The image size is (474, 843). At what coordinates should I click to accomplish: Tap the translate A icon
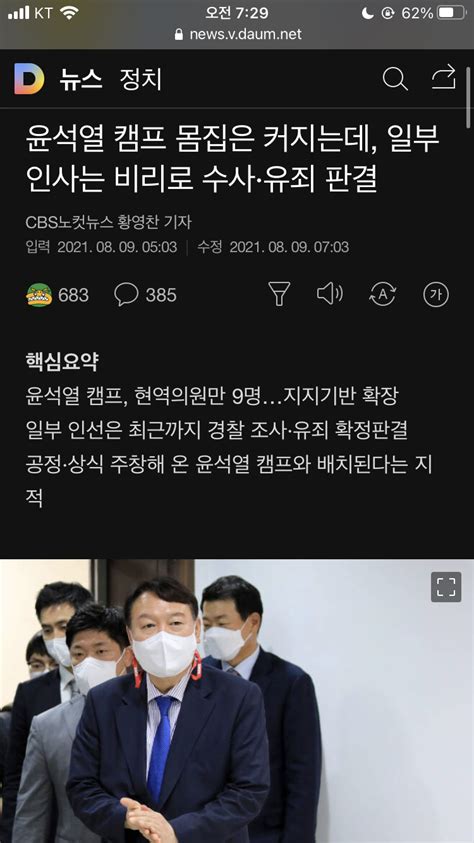pyautogui.click(x=383, y=294)
